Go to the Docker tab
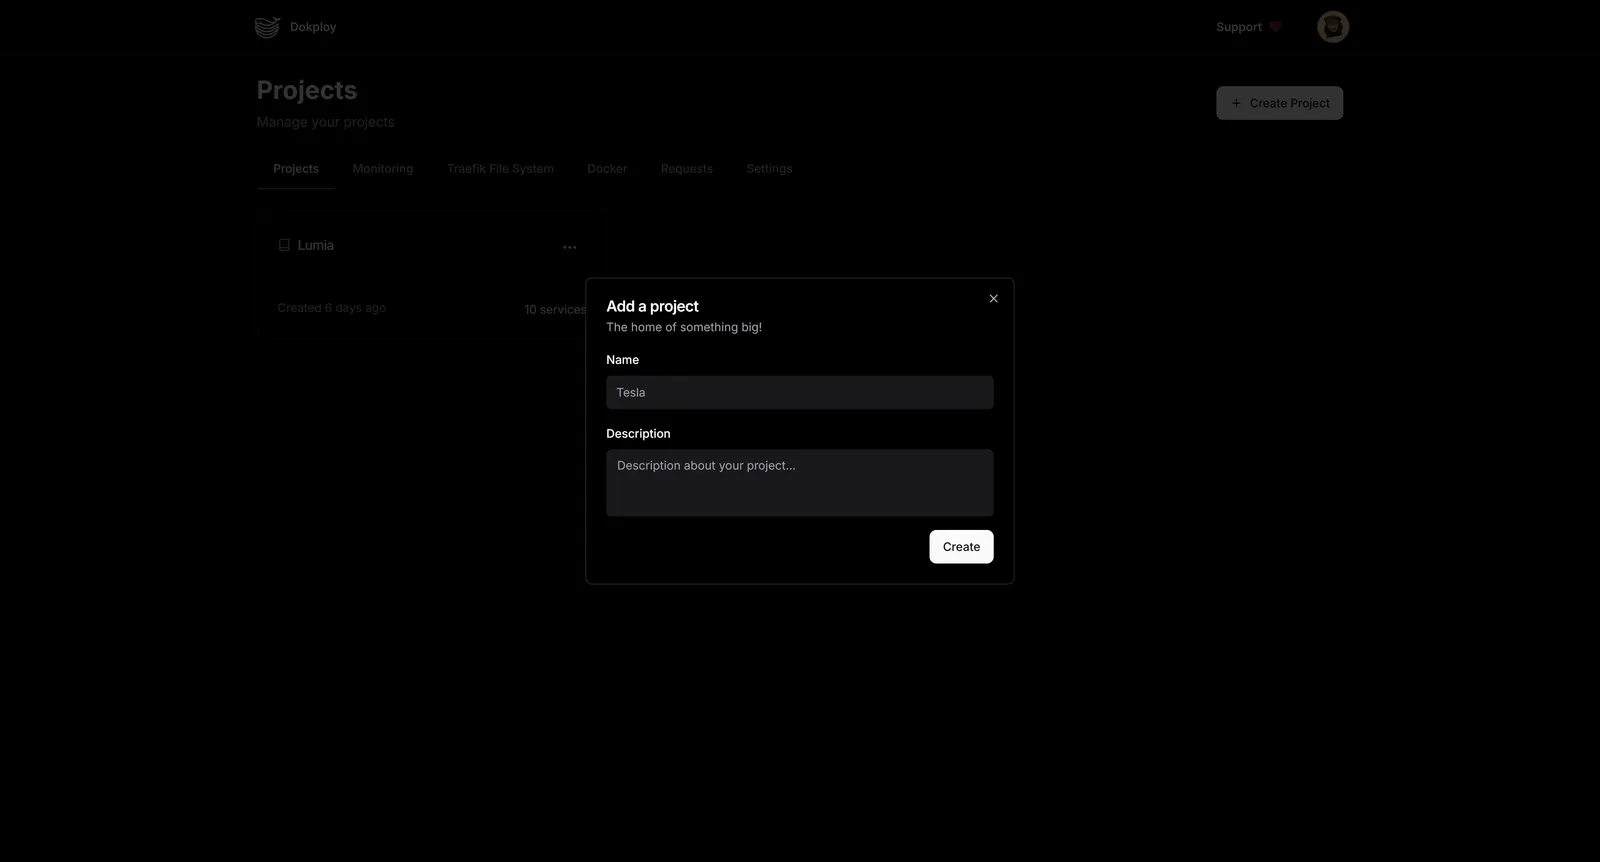Image resolution: width=1600 pixels, height=862 pixels. [x=607, y=169]
